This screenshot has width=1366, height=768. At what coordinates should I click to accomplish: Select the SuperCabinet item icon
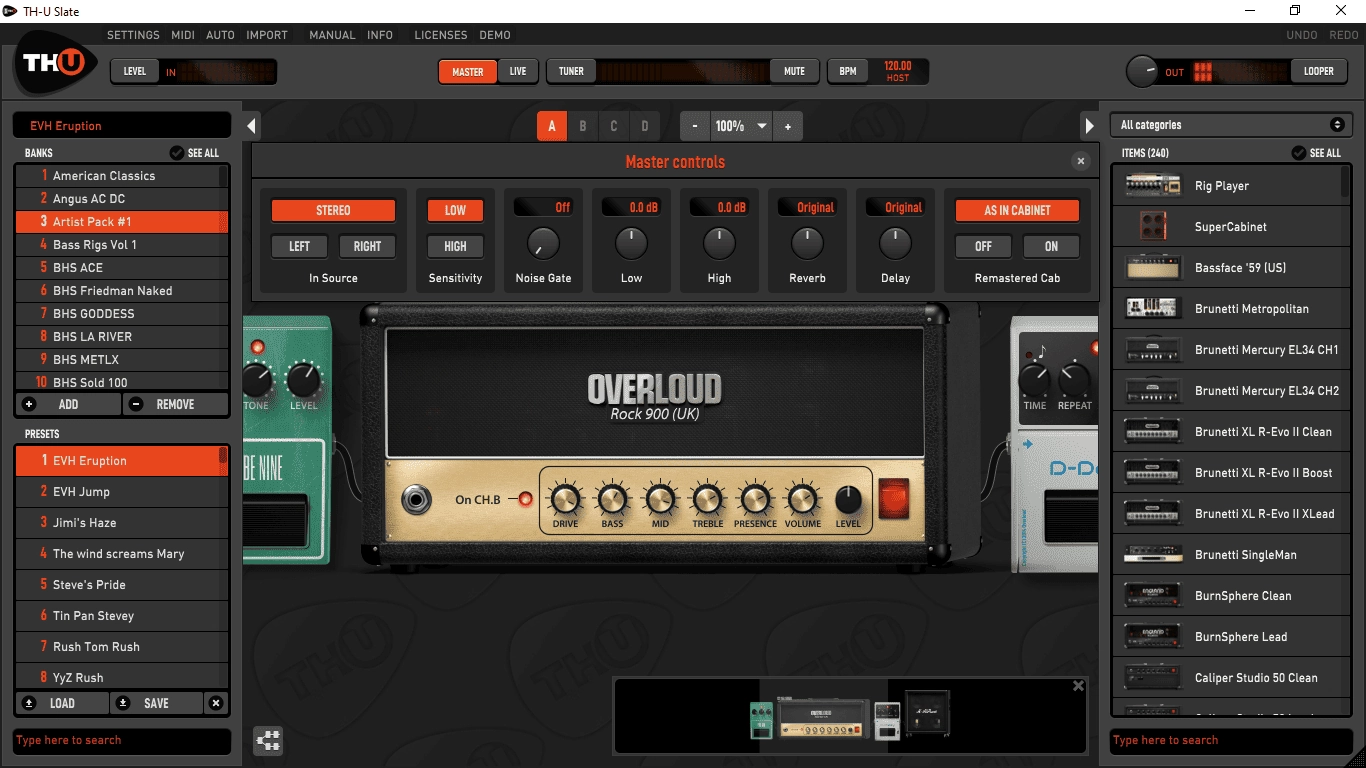[1152, 226]
